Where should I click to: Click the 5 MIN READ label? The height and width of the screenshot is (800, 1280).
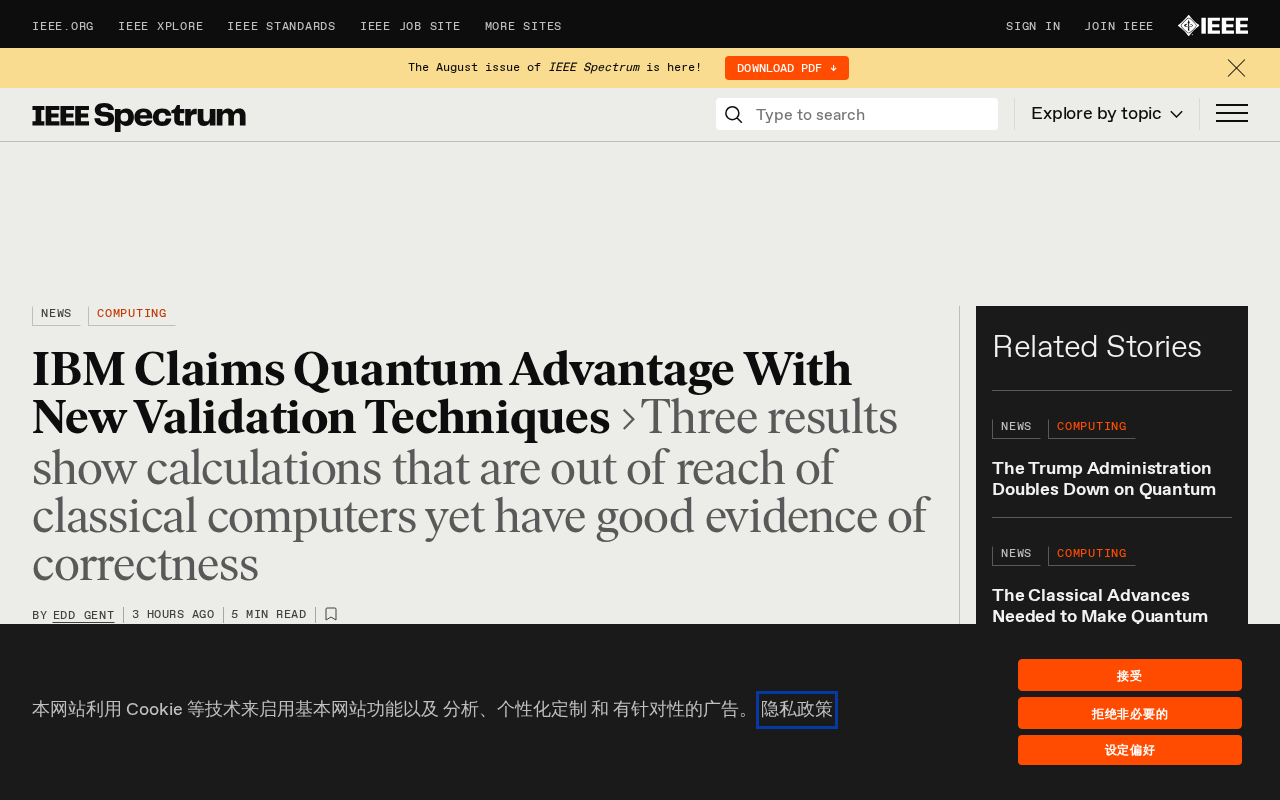(269, 615)
